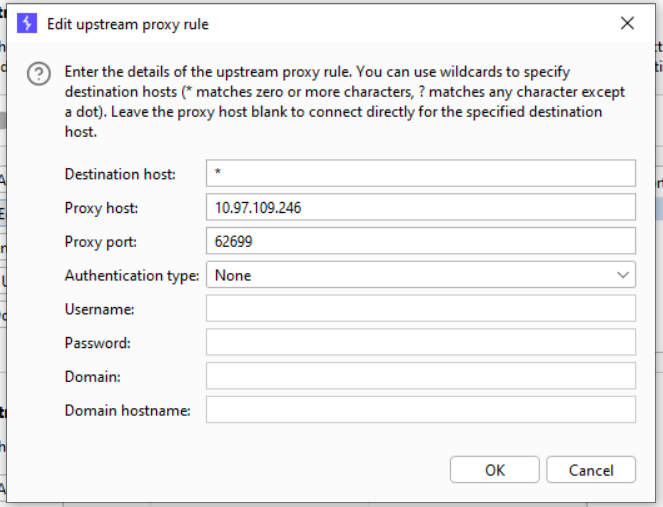Click the 'Proxy host:' label text

pyautogui.click(x=101, y=208)
